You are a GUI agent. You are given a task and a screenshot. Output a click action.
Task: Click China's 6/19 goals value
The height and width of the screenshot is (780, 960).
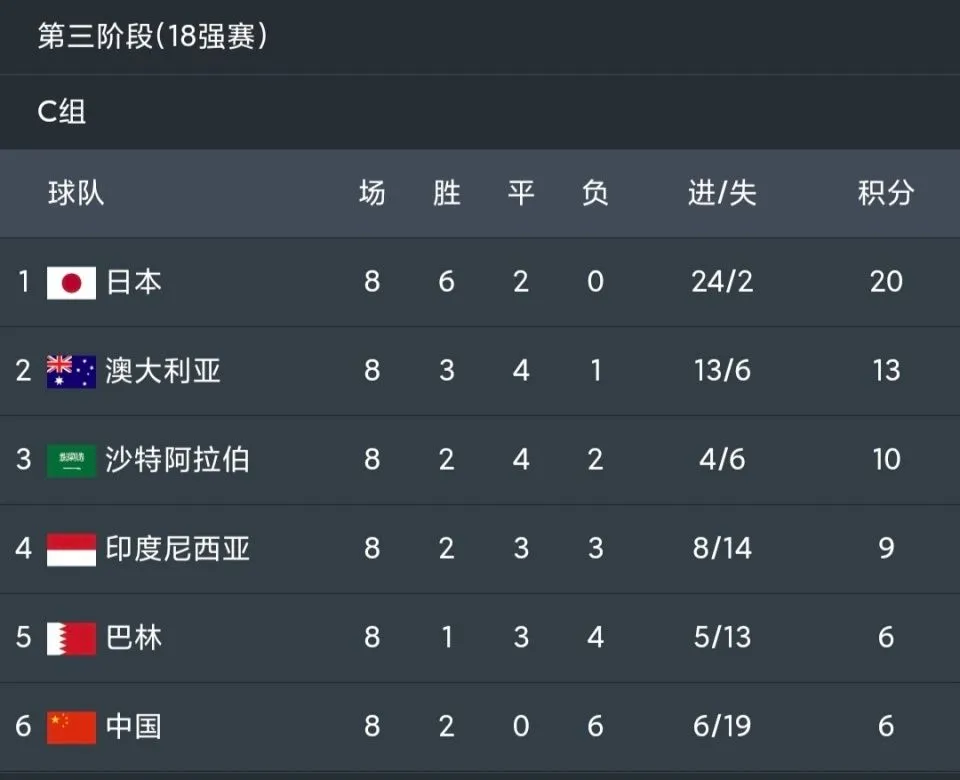[x=722, y=726]
